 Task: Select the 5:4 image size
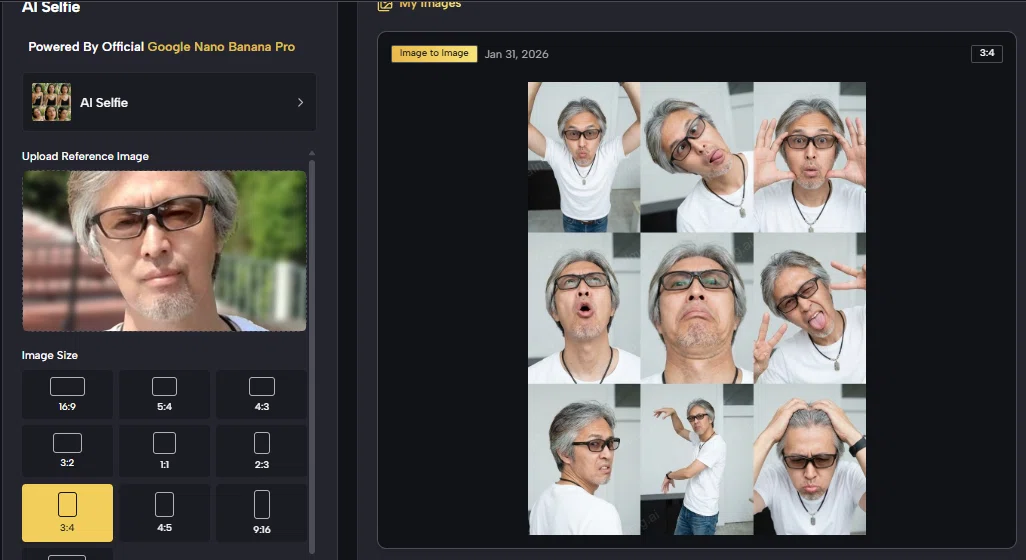[x=164, y=394]
